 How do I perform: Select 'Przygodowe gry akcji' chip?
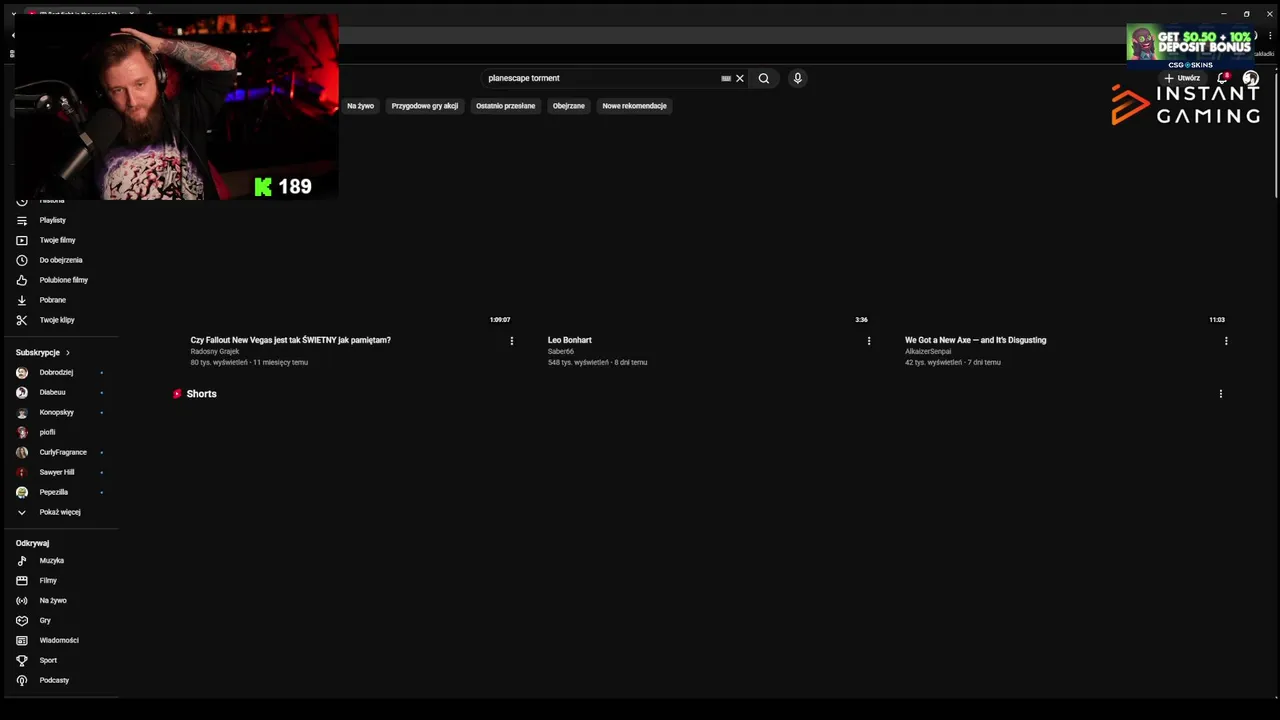coord(425,106)
